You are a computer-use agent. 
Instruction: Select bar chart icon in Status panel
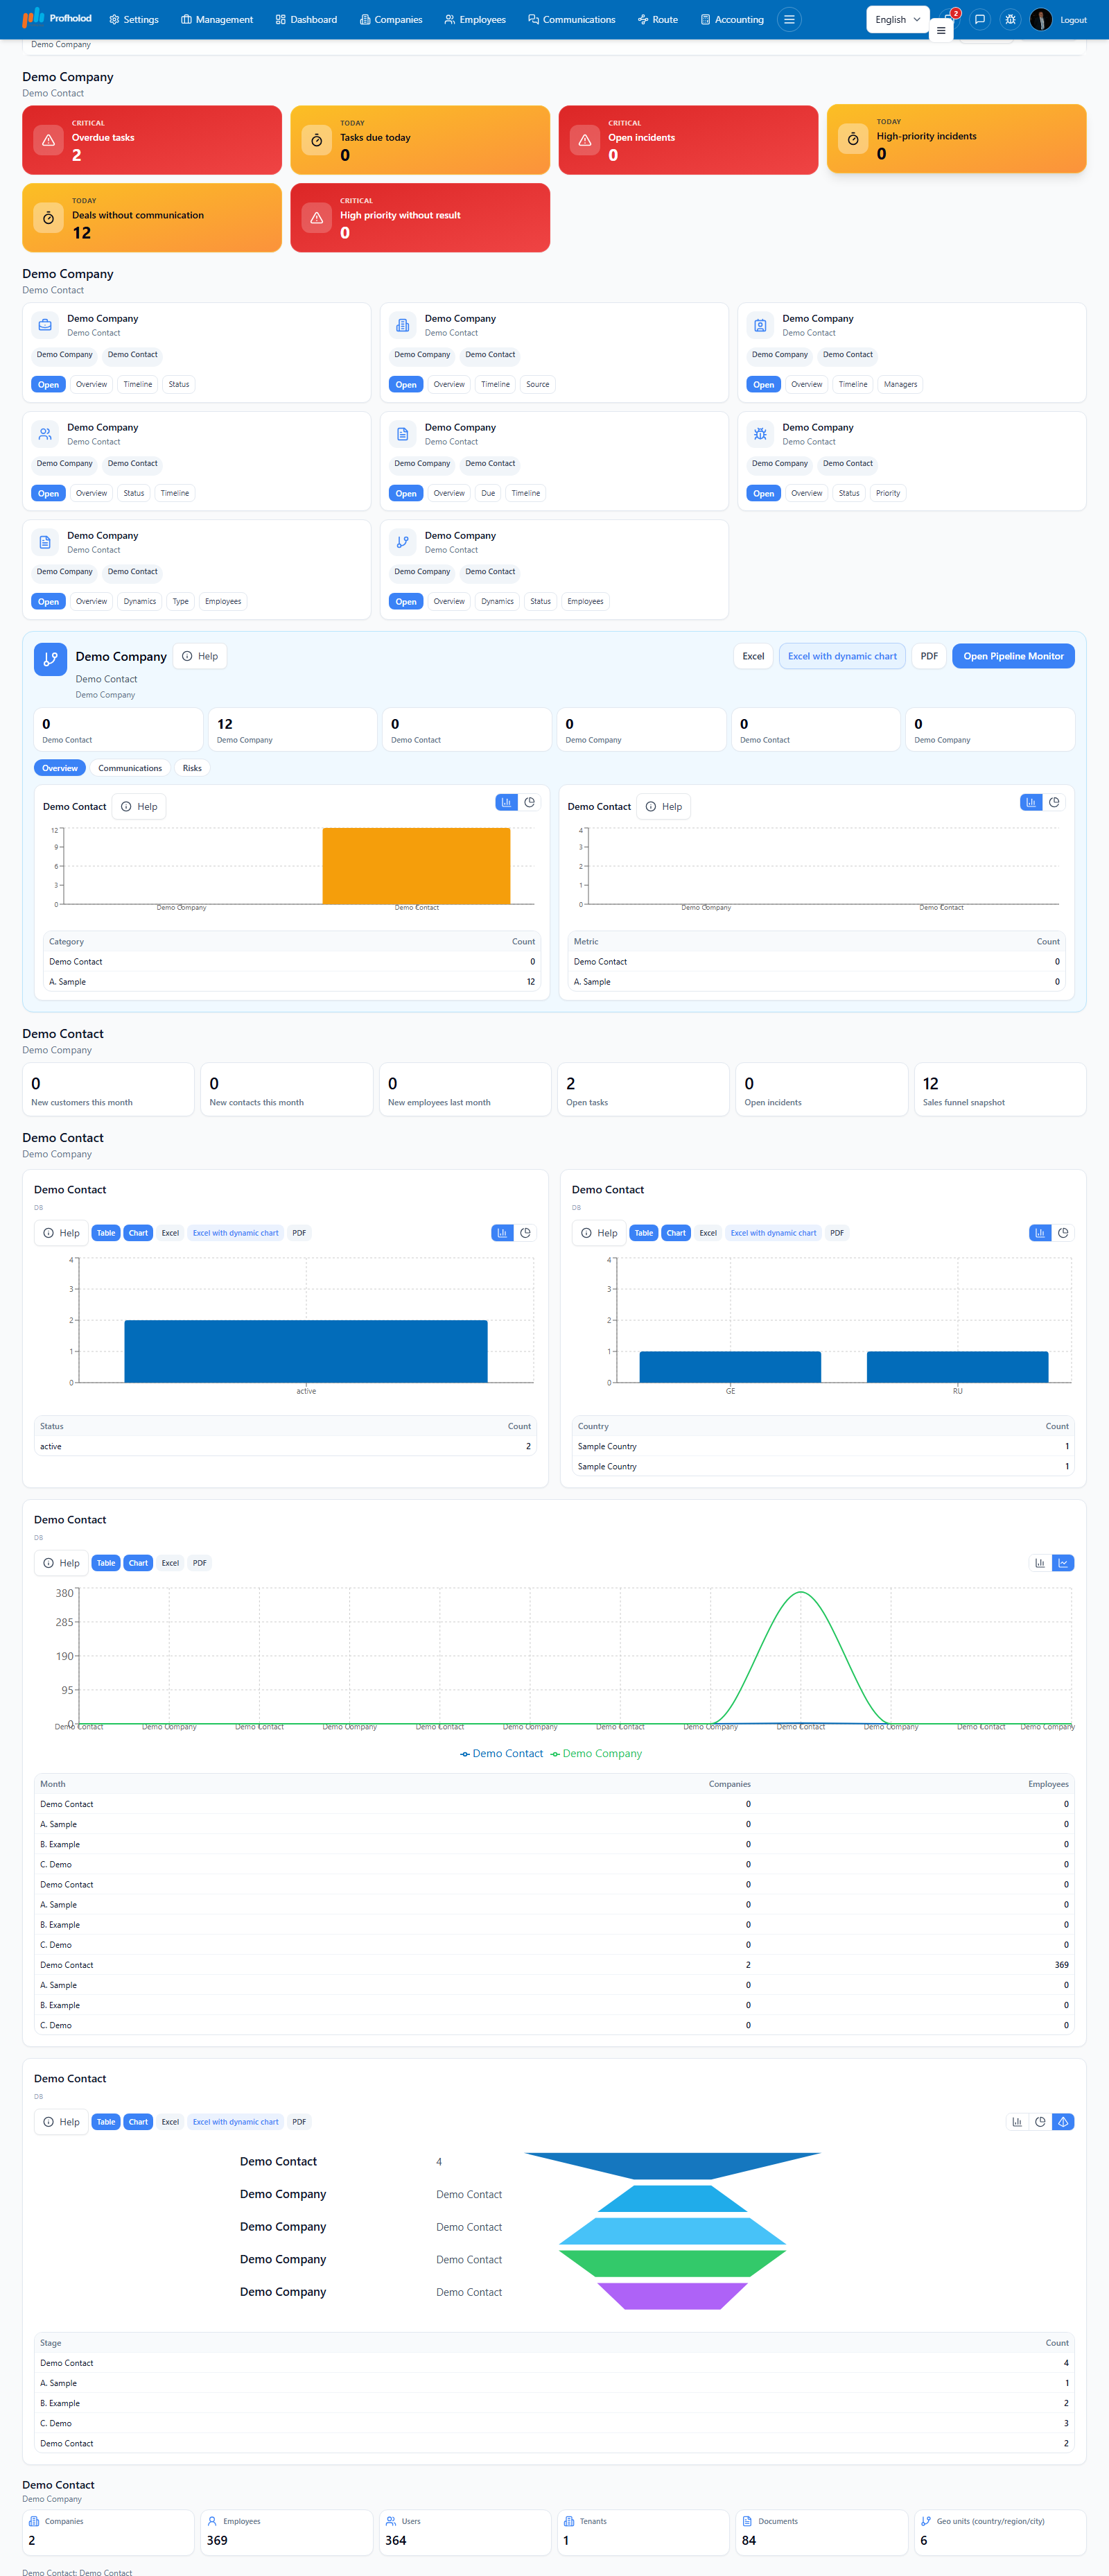pos(502,1233)
